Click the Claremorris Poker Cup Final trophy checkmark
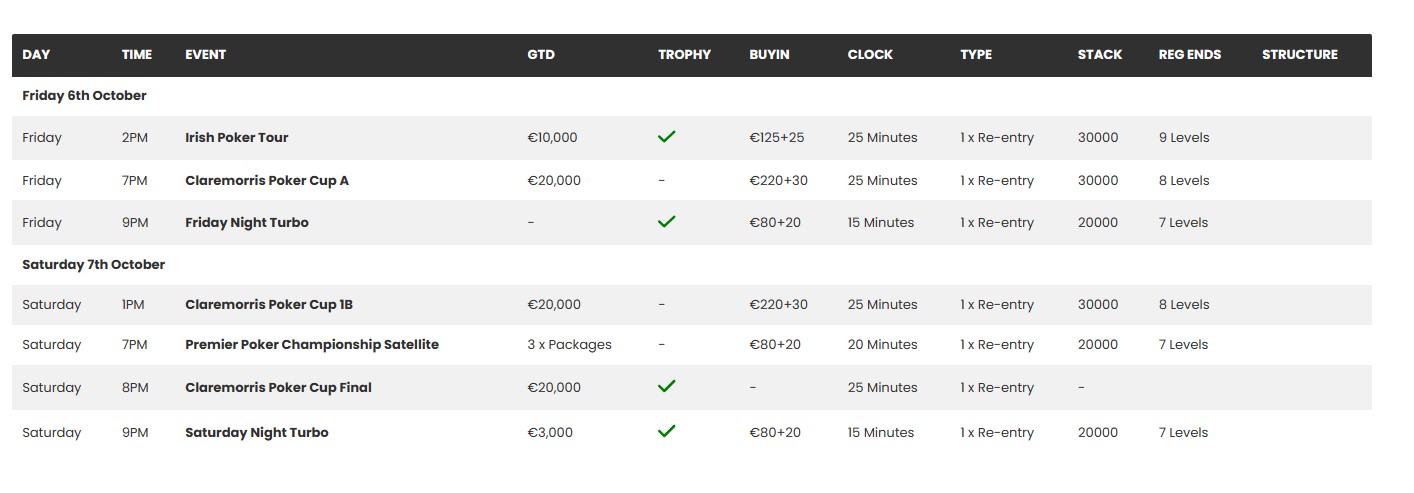 667,387
